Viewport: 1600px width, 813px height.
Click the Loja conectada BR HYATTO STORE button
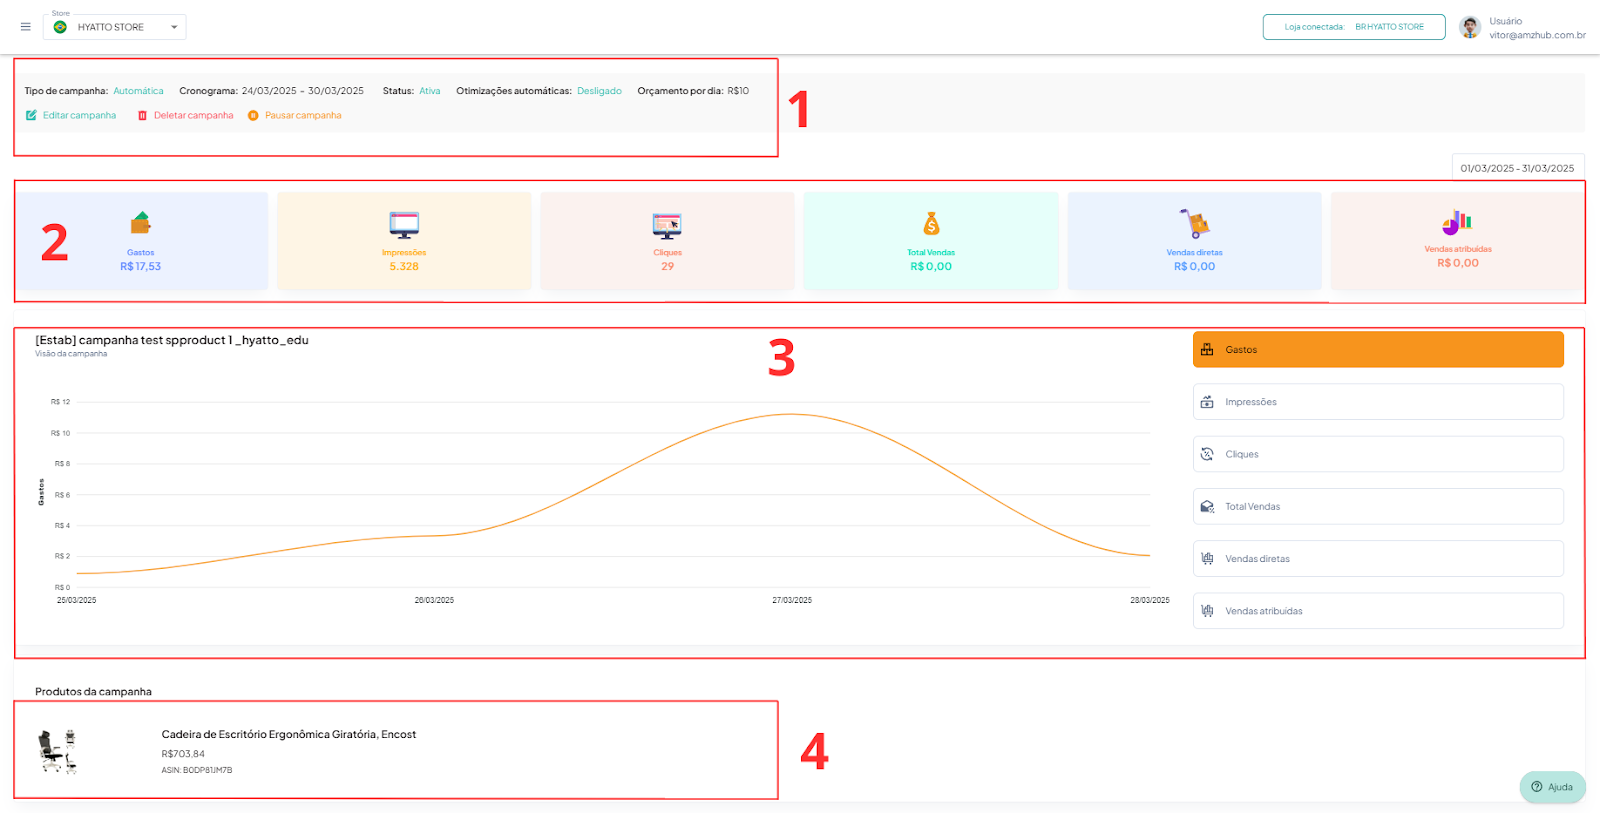[x=1354, y=27]
